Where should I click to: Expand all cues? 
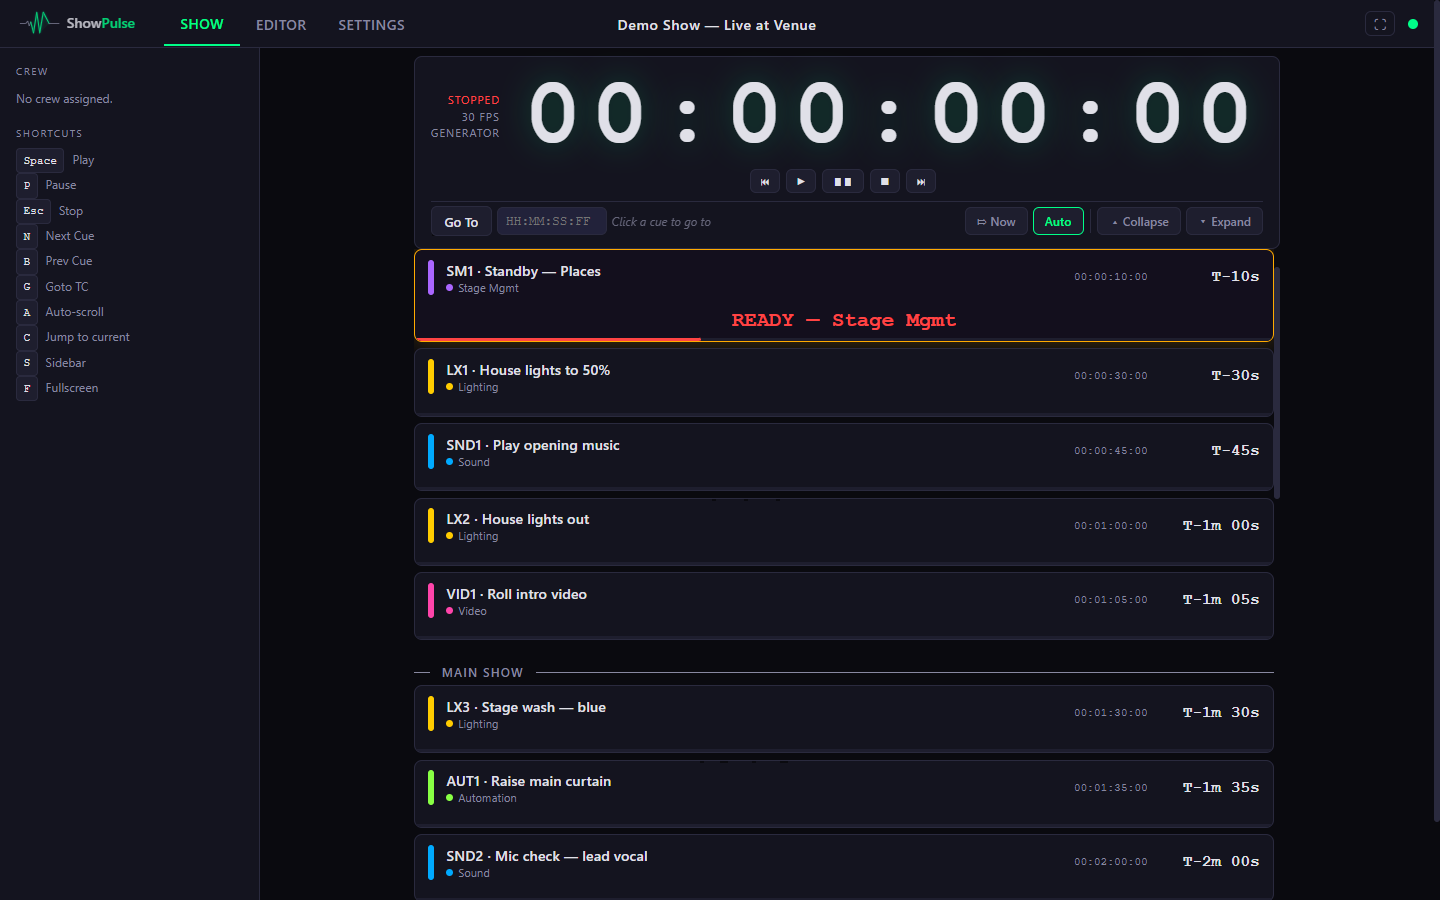(x=1225, y=221)
